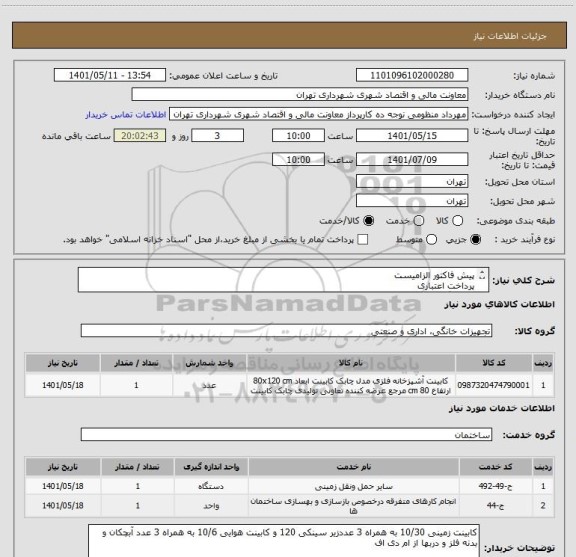Click the buyer organization name field

(300, 95)
